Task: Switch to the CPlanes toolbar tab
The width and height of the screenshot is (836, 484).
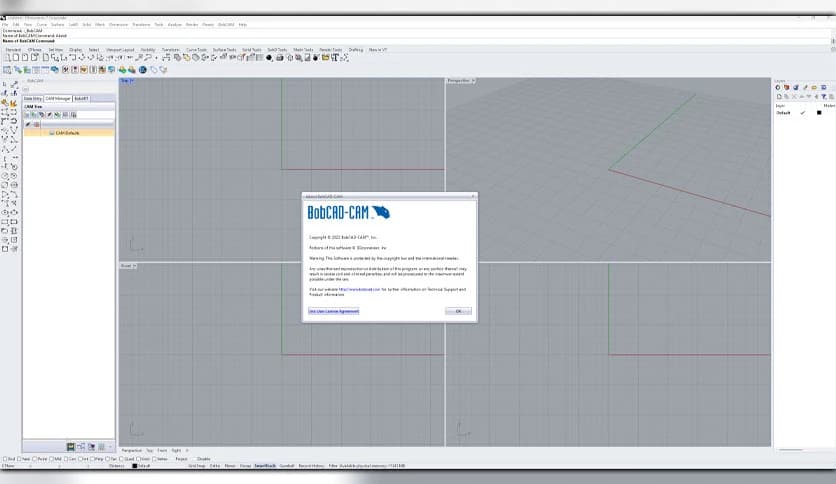Action: point(35,50)
